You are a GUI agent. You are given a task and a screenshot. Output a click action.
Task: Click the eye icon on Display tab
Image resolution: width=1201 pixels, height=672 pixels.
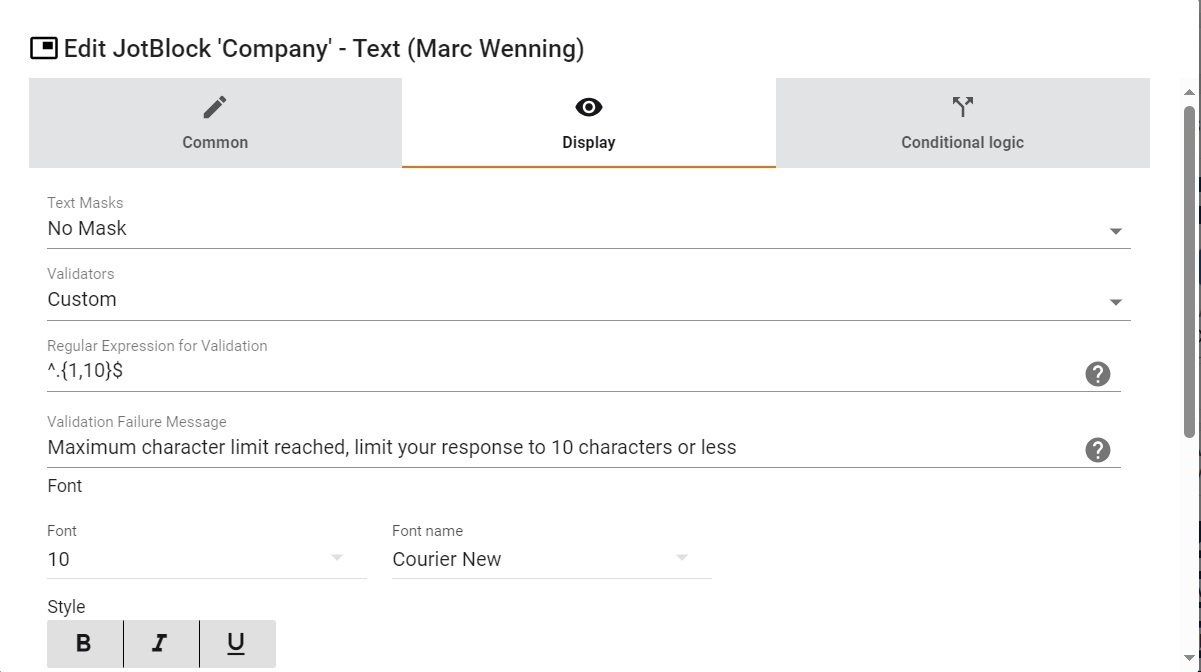[589, 107]
